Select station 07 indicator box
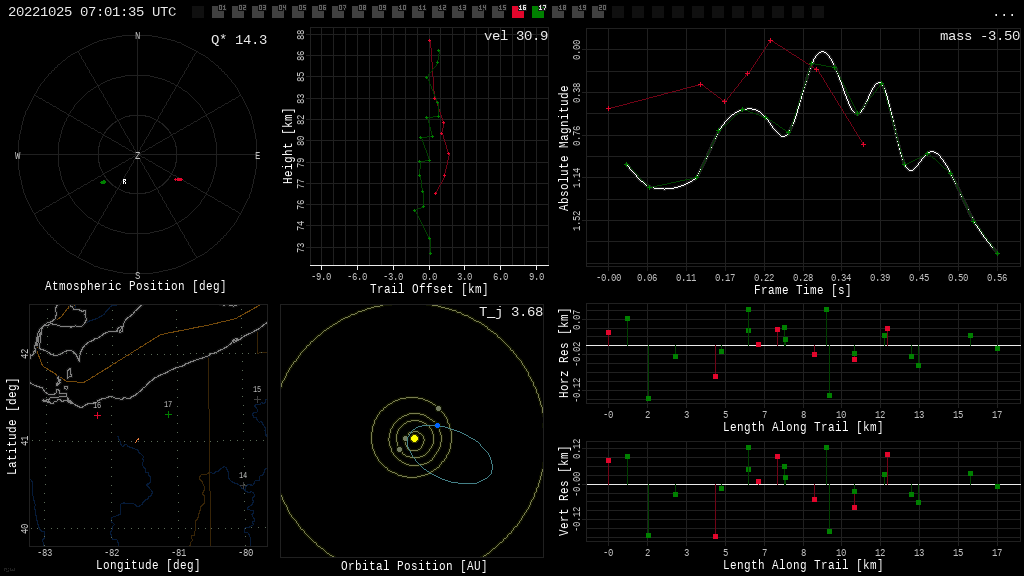This screenshot has width=1024, height=576. coord(338,12)
